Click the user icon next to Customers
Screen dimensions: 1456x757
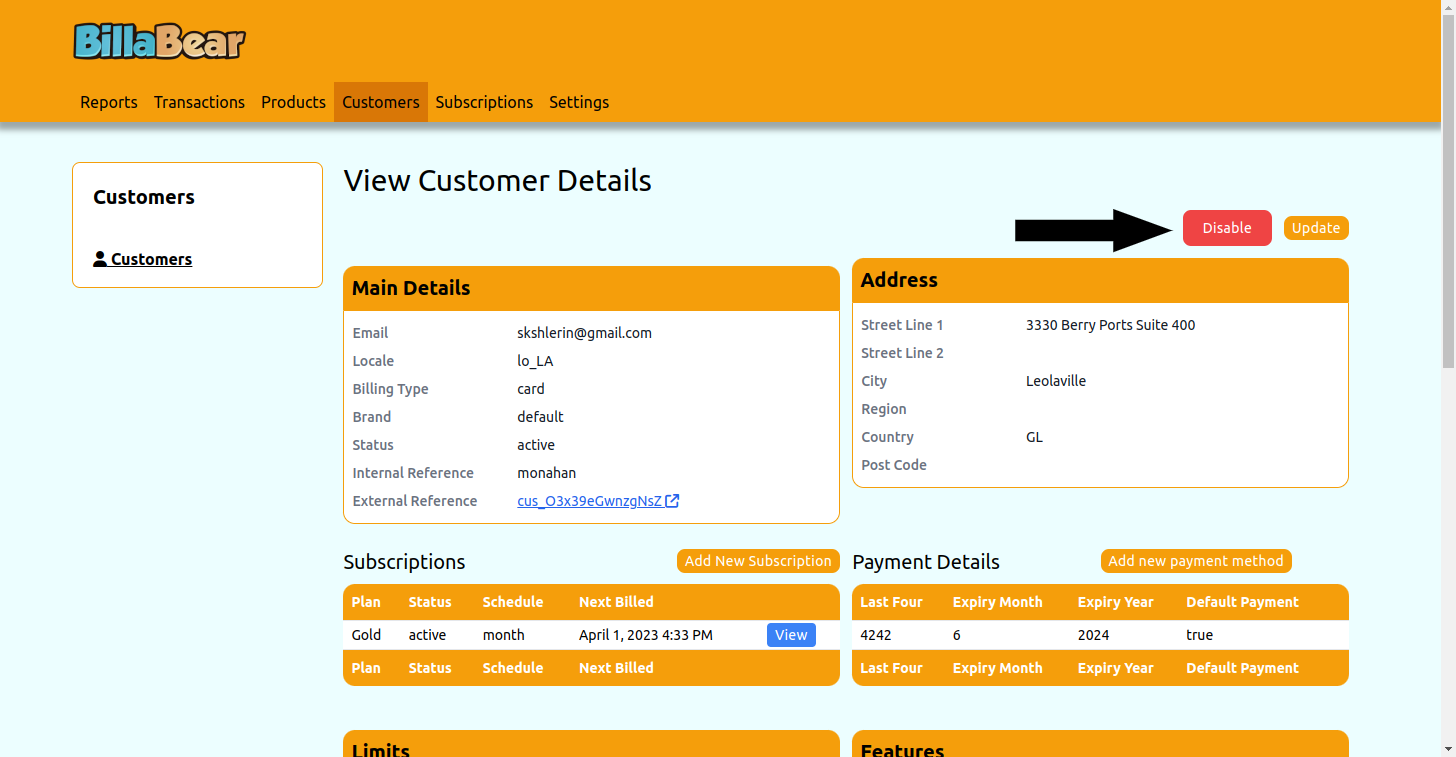[x=100, y=259]
